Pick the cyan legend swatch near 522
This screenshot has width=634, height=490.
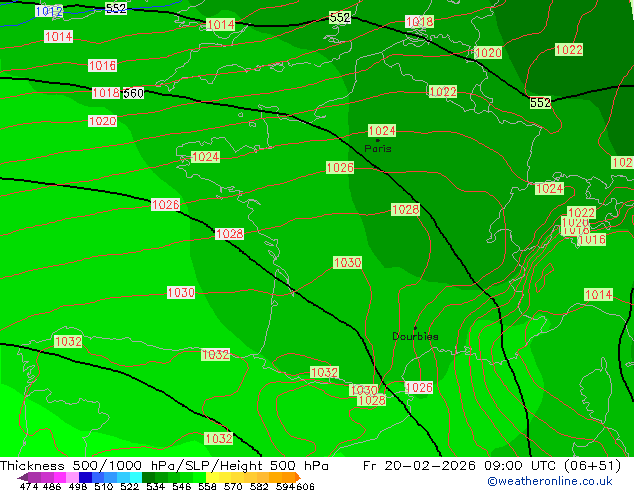(136, 477)
